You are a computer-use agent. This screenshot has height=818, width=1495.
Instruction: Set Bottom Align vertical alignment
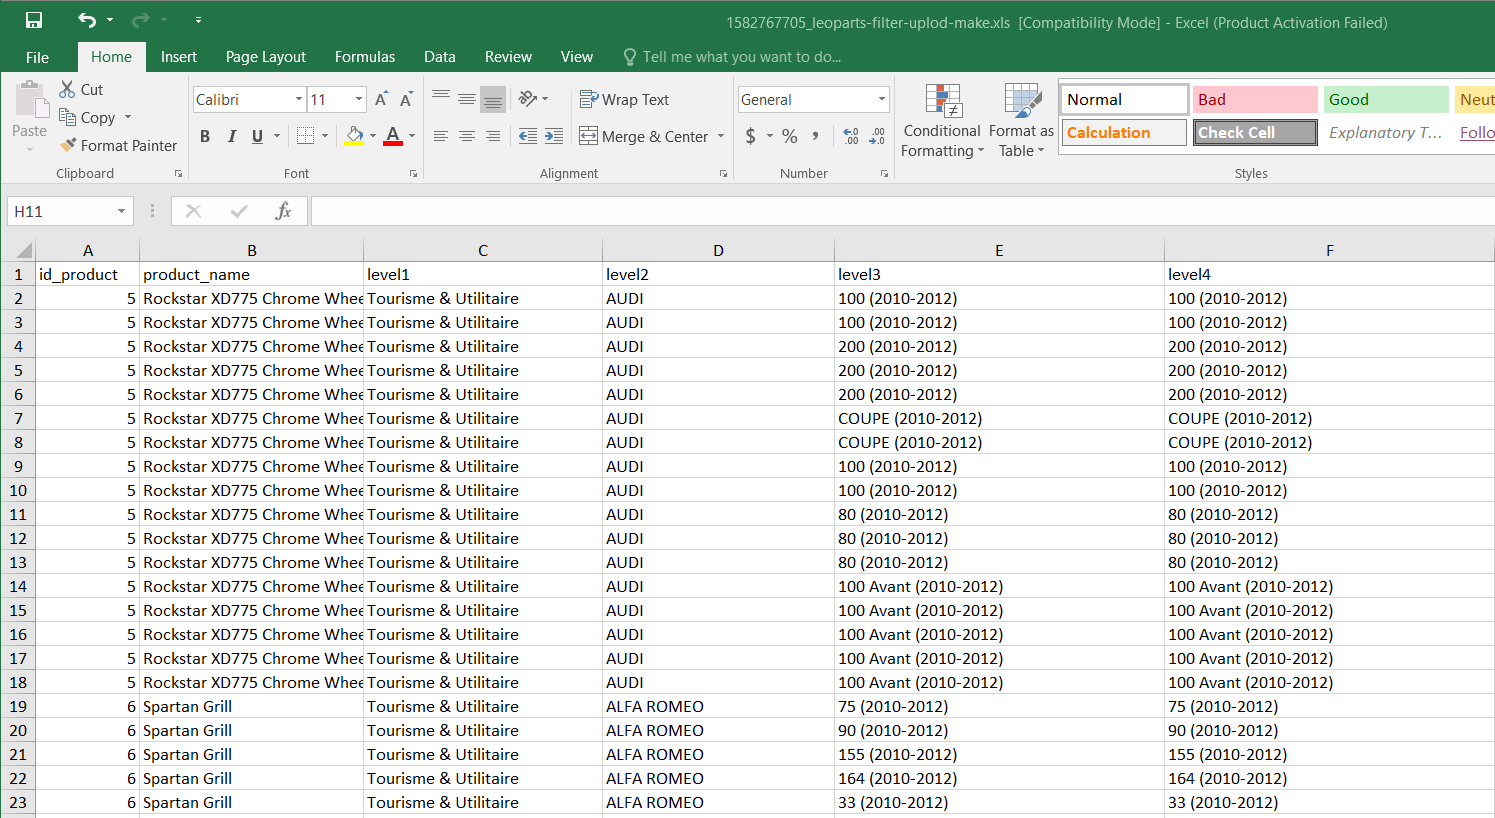point(493,99)
